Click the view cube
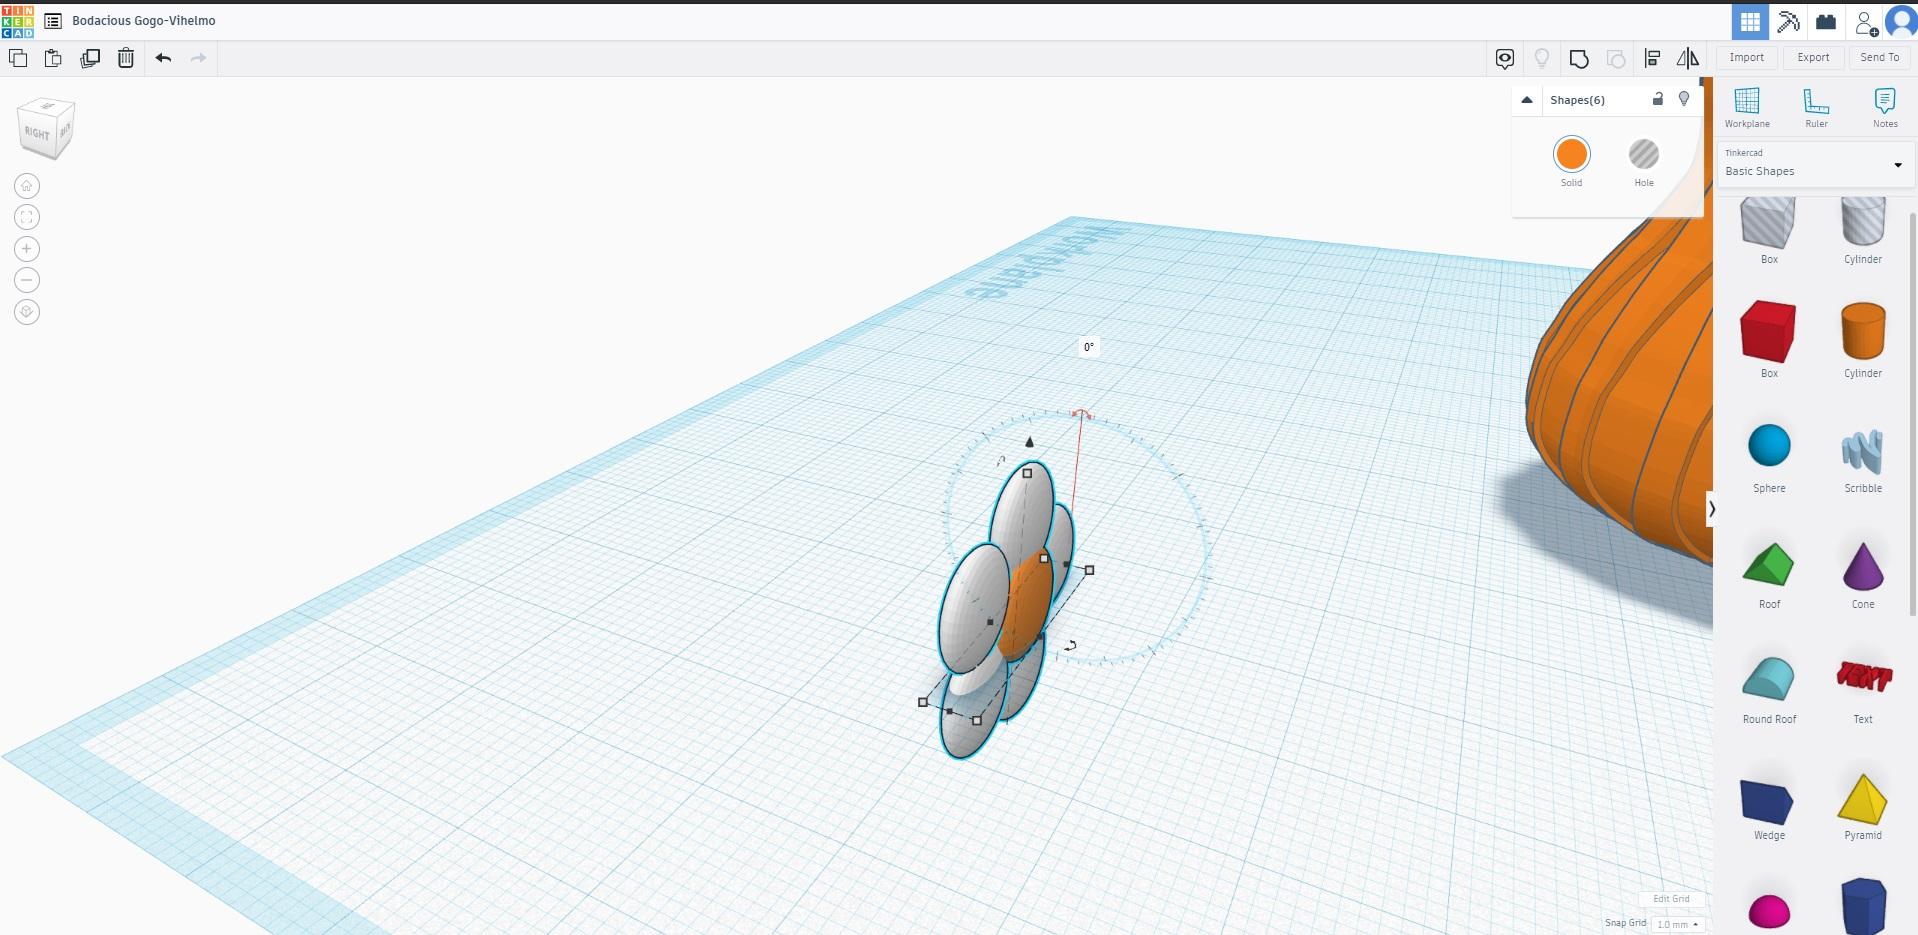 tap(45, 128)
